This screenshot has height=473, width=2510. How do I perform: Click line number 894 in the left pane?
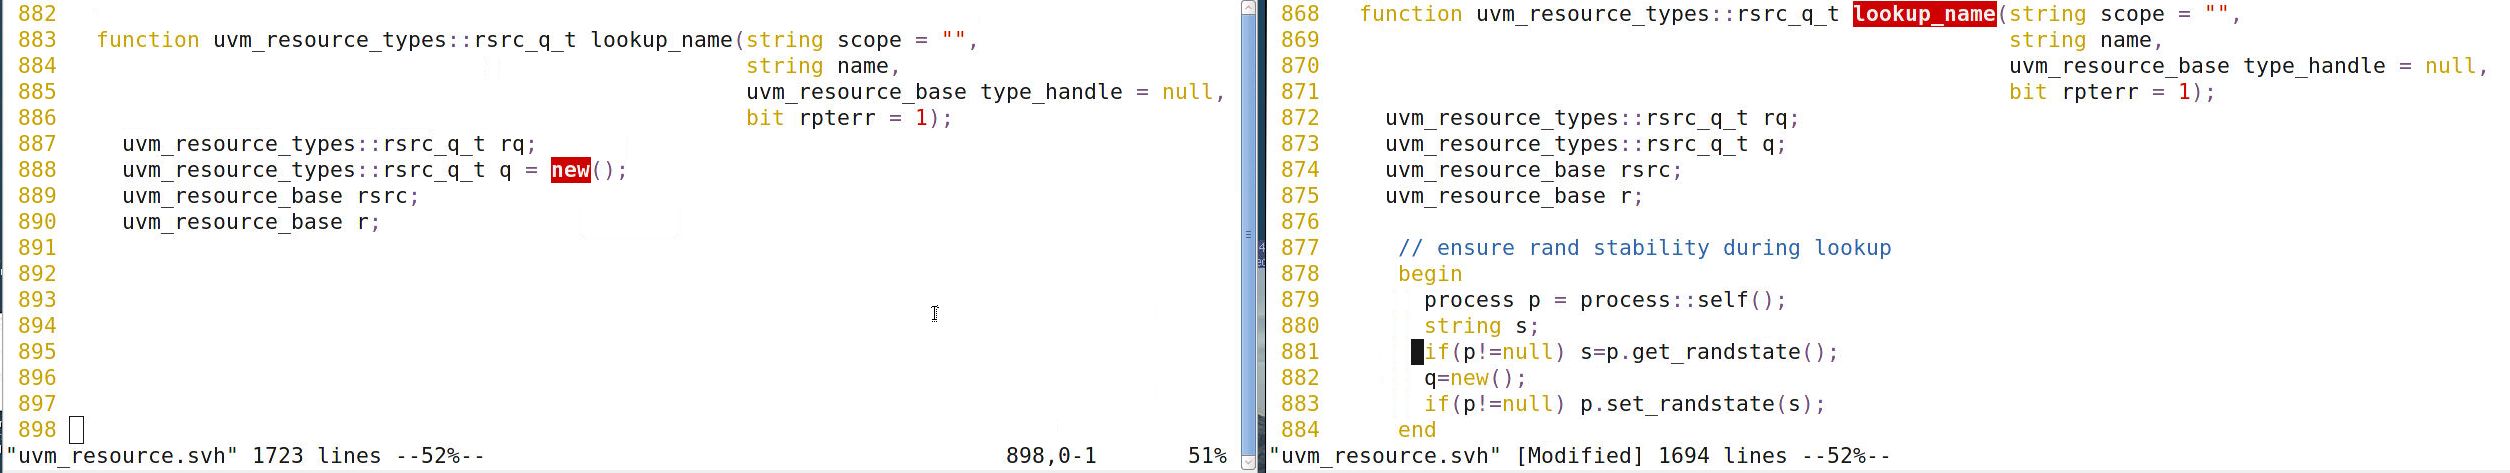click(x=37, y=326)
